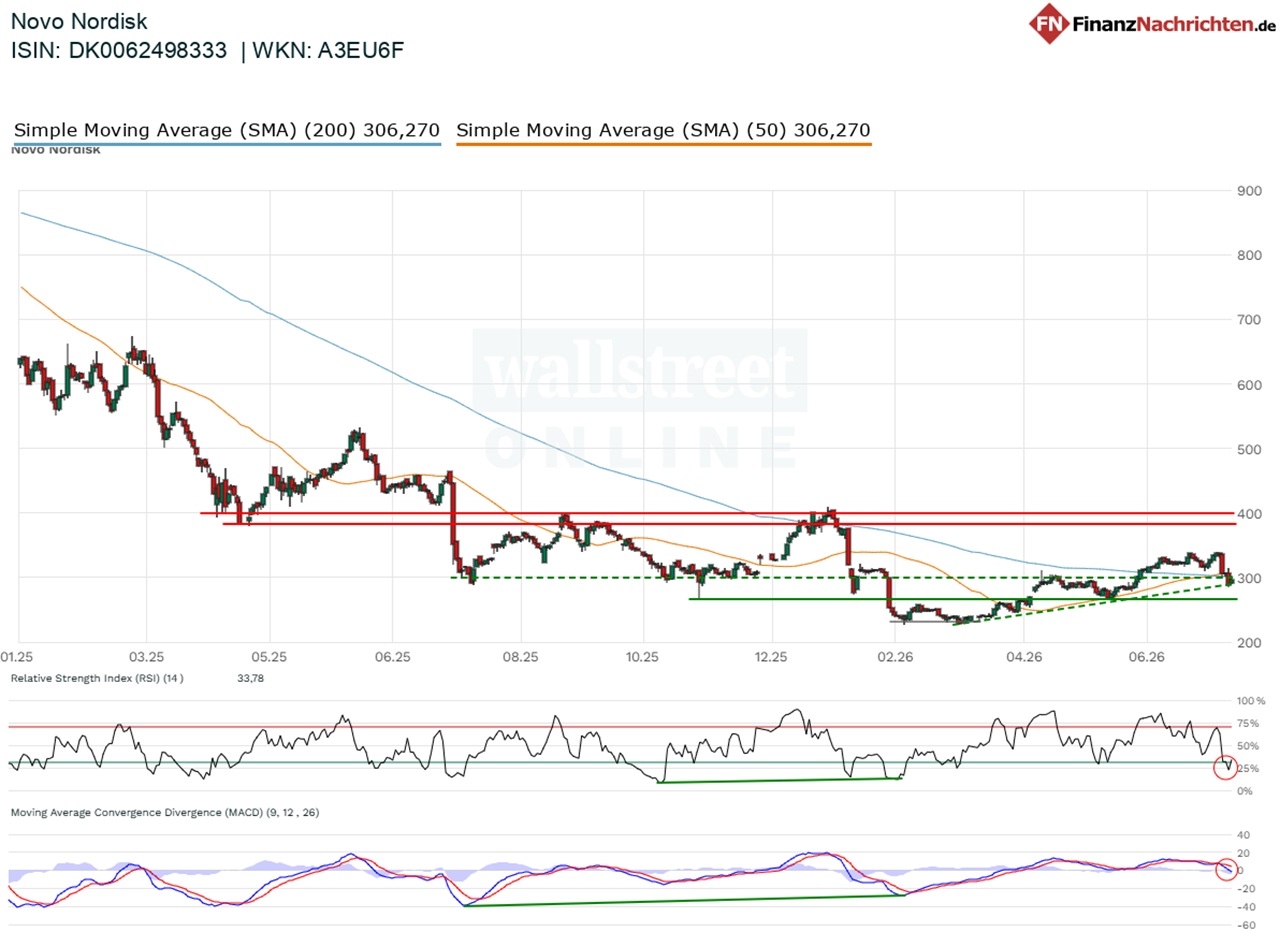
Task: Click the FinanzNachrichten.de logo
Action: pos(1153,23)
